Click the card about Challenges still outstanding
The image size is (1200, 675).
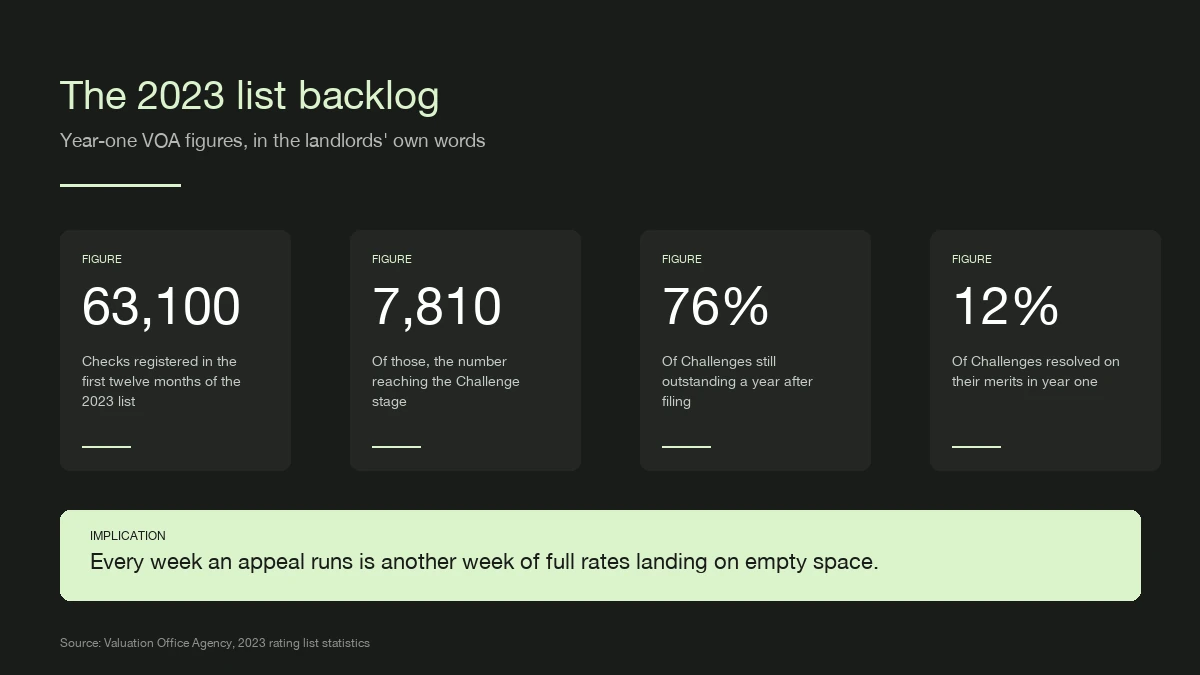[x=755, y=350]
